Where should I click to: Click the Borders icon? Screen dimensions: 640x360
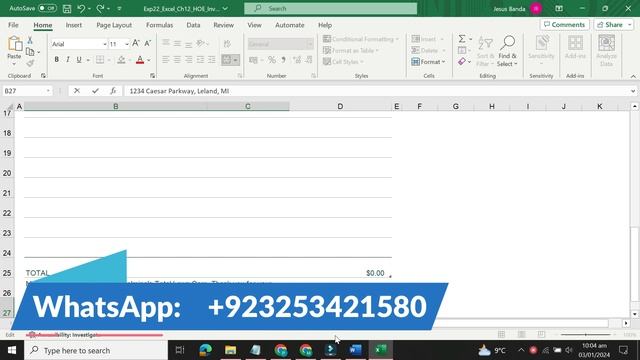[100, 60]
